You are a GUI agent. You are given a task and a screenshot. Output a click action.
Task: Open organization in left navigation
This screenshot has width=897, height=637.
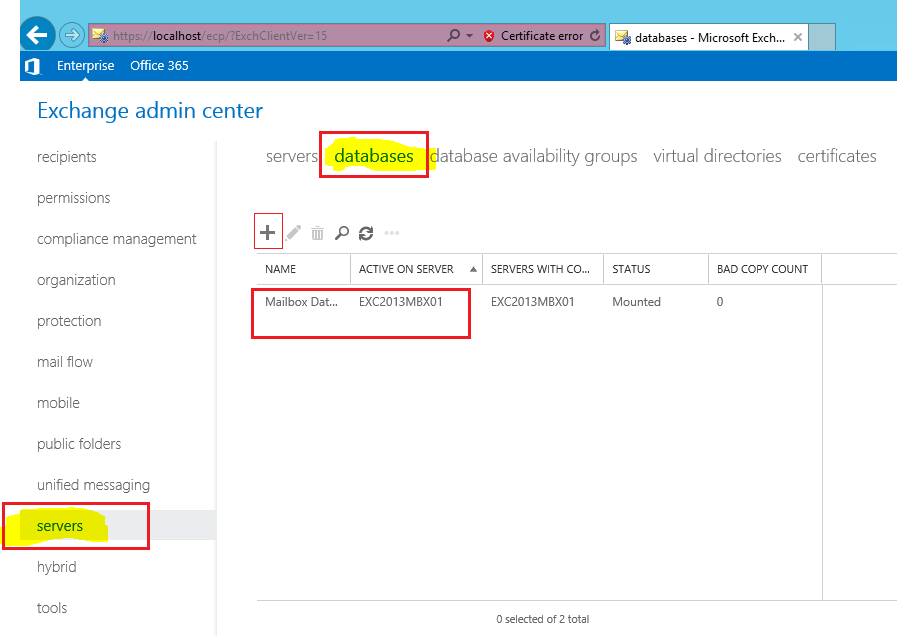(x=76, y=280)
